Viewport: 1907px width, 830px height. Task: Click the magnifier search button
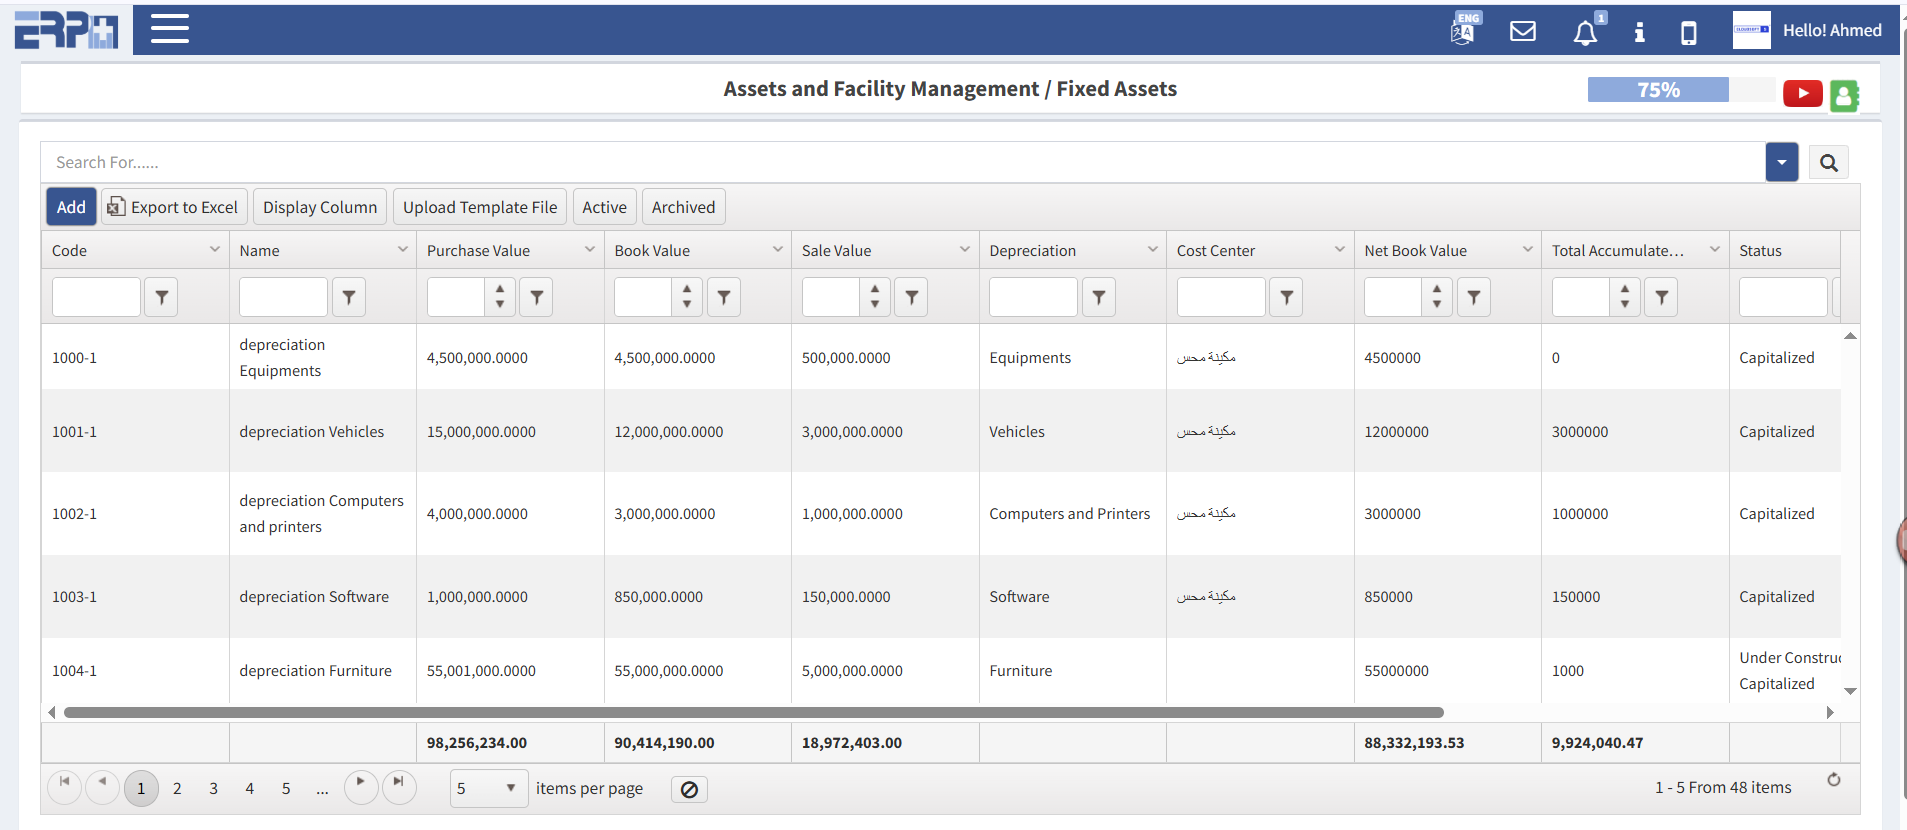click(1828, 163)
